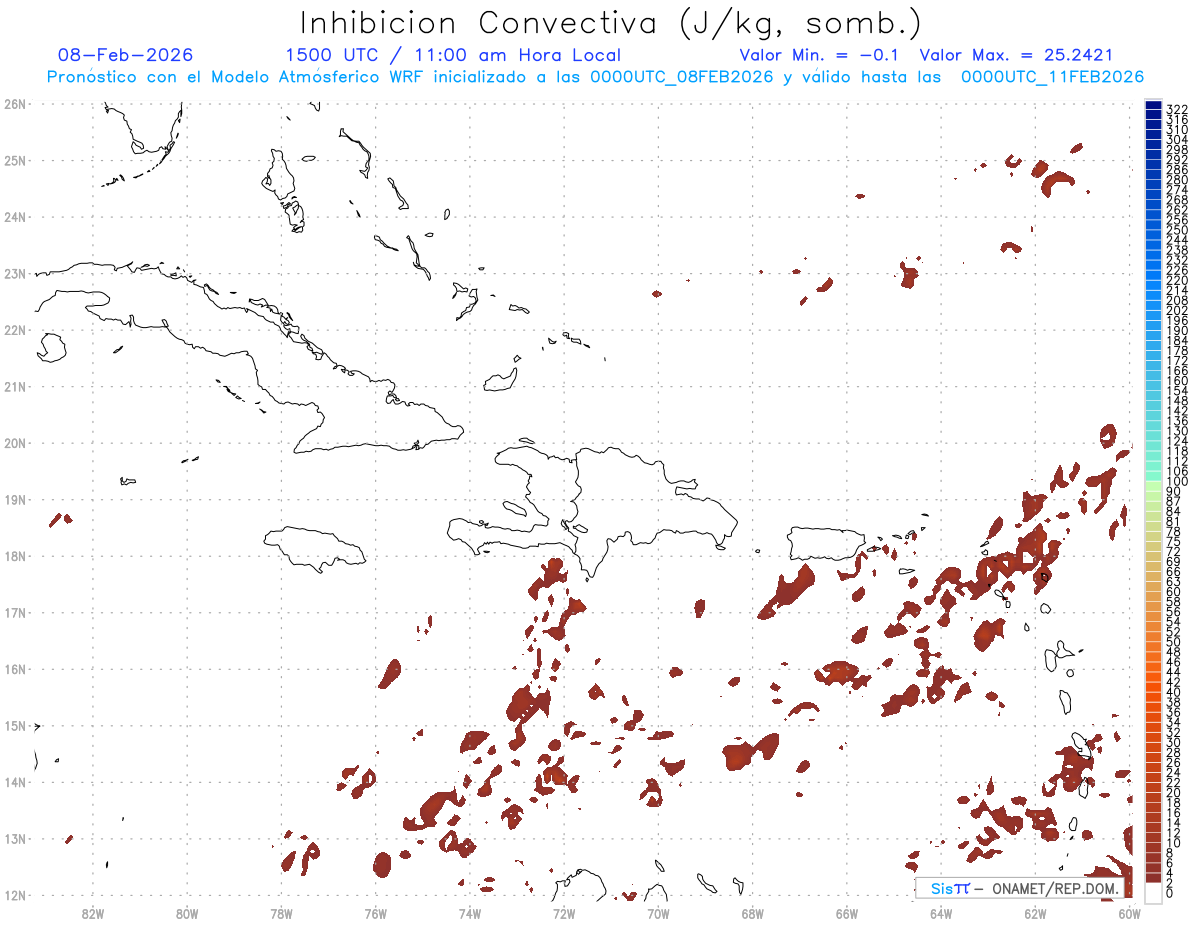Click the 20N latitude axis label
Viewport: 1200px width, 927px height.
coord(14,443)
